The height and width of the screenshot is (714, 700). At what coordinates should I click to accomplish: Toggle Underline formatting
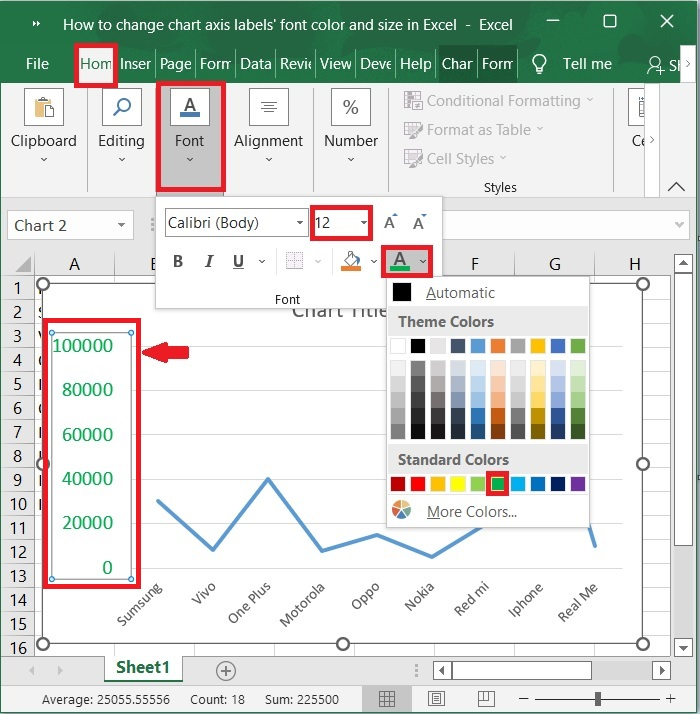click(238, 262)
